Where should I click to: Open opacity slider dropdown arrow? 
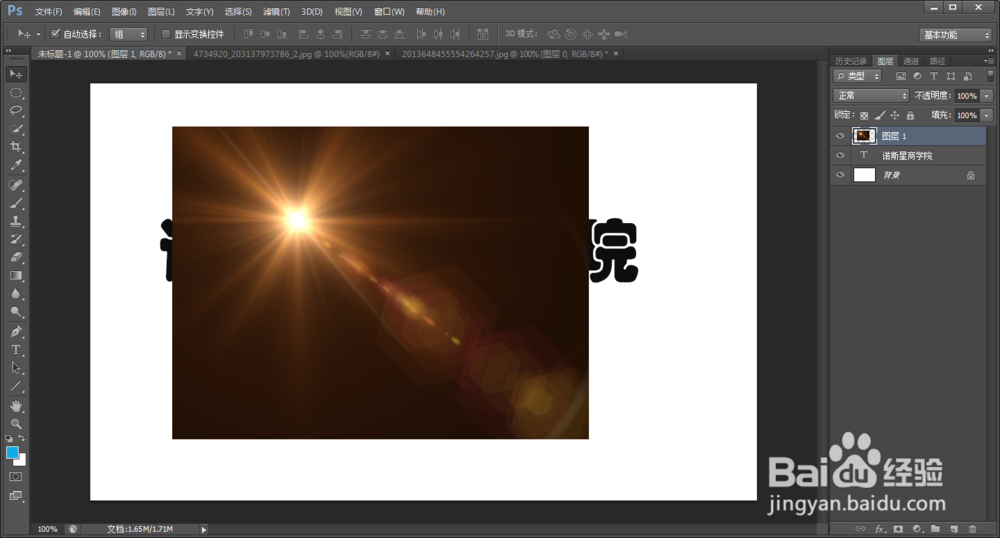pos(987,96)
